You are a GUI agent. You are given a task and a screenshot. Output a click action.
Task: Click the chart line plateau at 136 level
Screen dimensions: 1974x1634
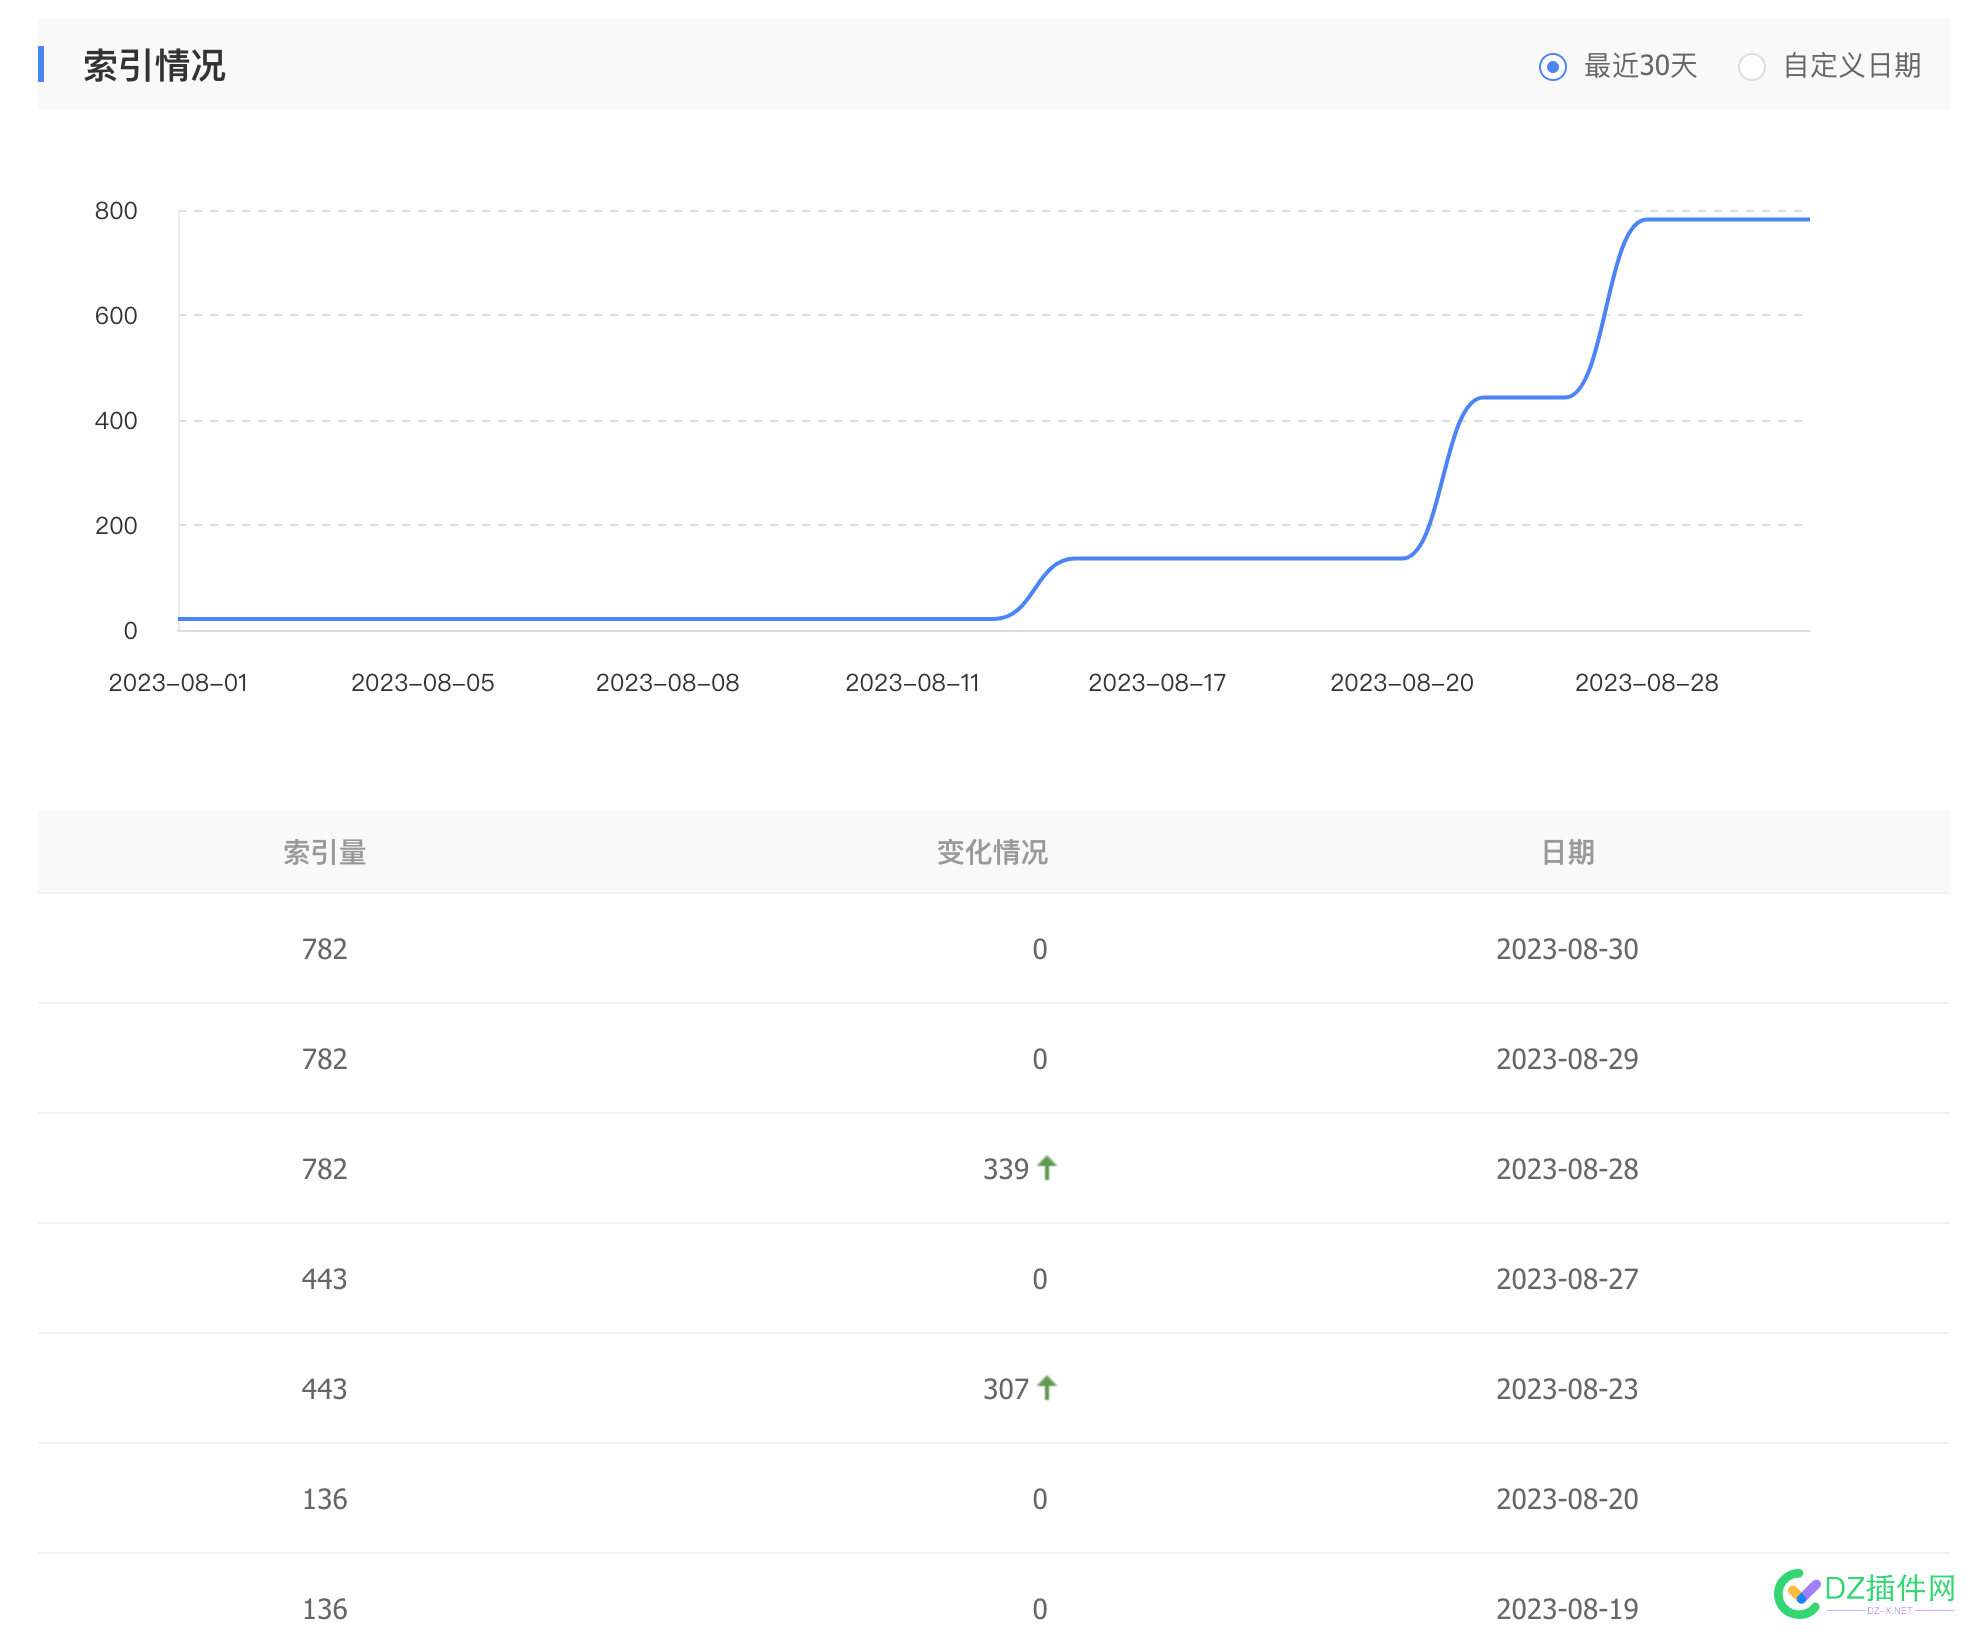(1238, 558)
